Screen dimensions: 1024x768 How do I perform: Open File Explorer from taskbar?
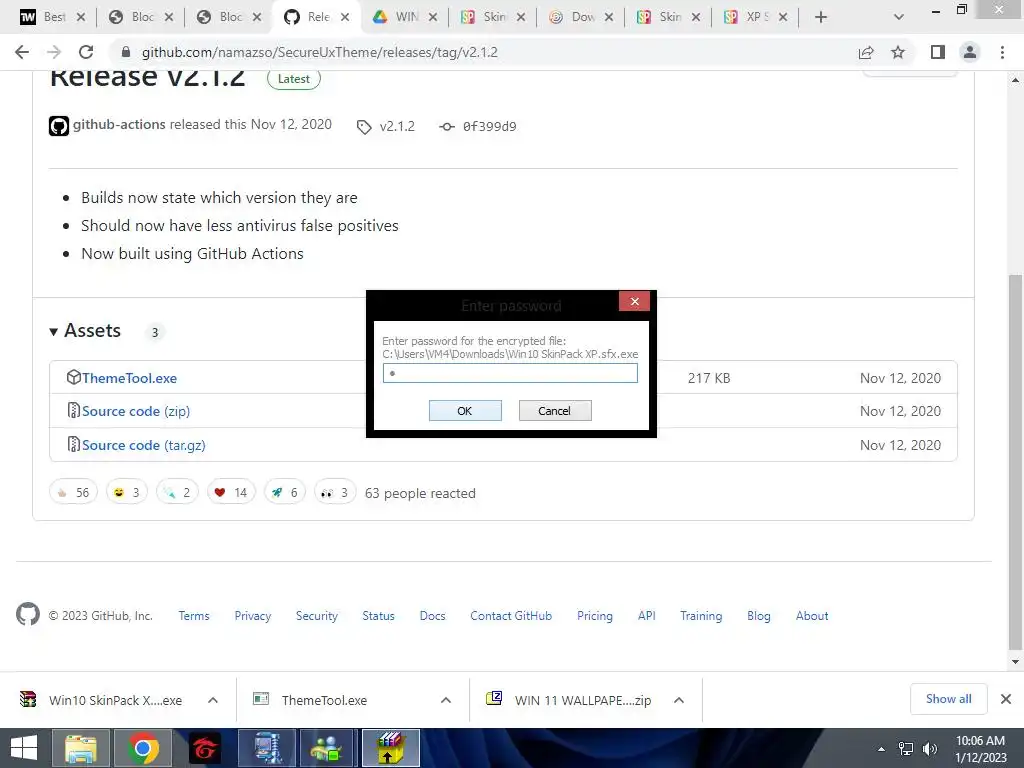click(x=80, y=748)
